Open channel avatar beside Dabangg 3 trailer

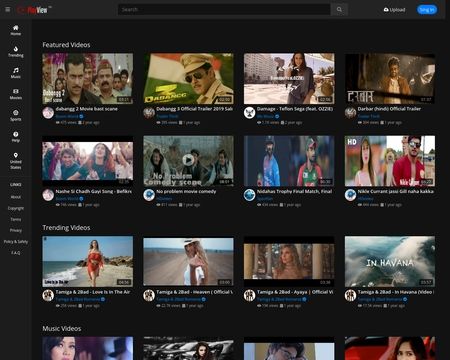click(x=149, y=113)
